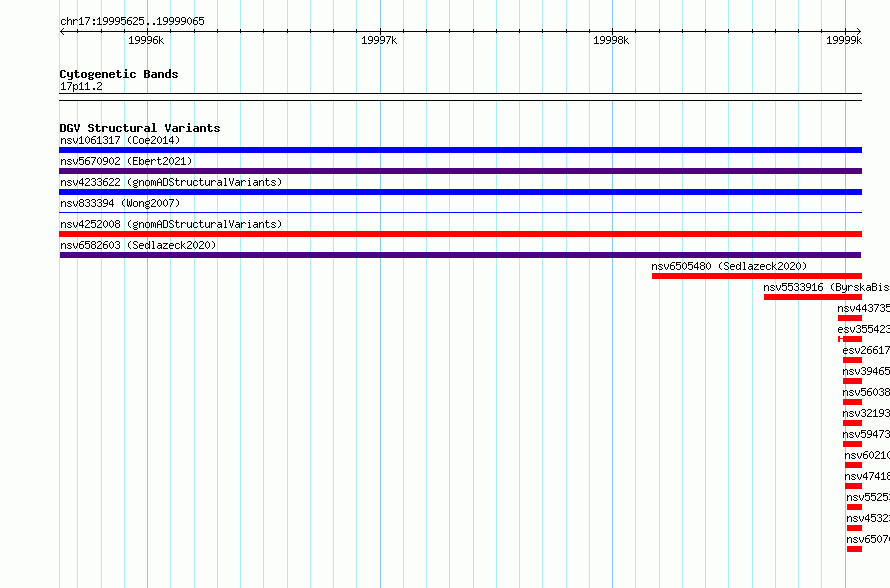Click the red bar under nsv6021
The height and width of the screenshot is (588, 890).
pyautogui.click(x=854, y=465)
